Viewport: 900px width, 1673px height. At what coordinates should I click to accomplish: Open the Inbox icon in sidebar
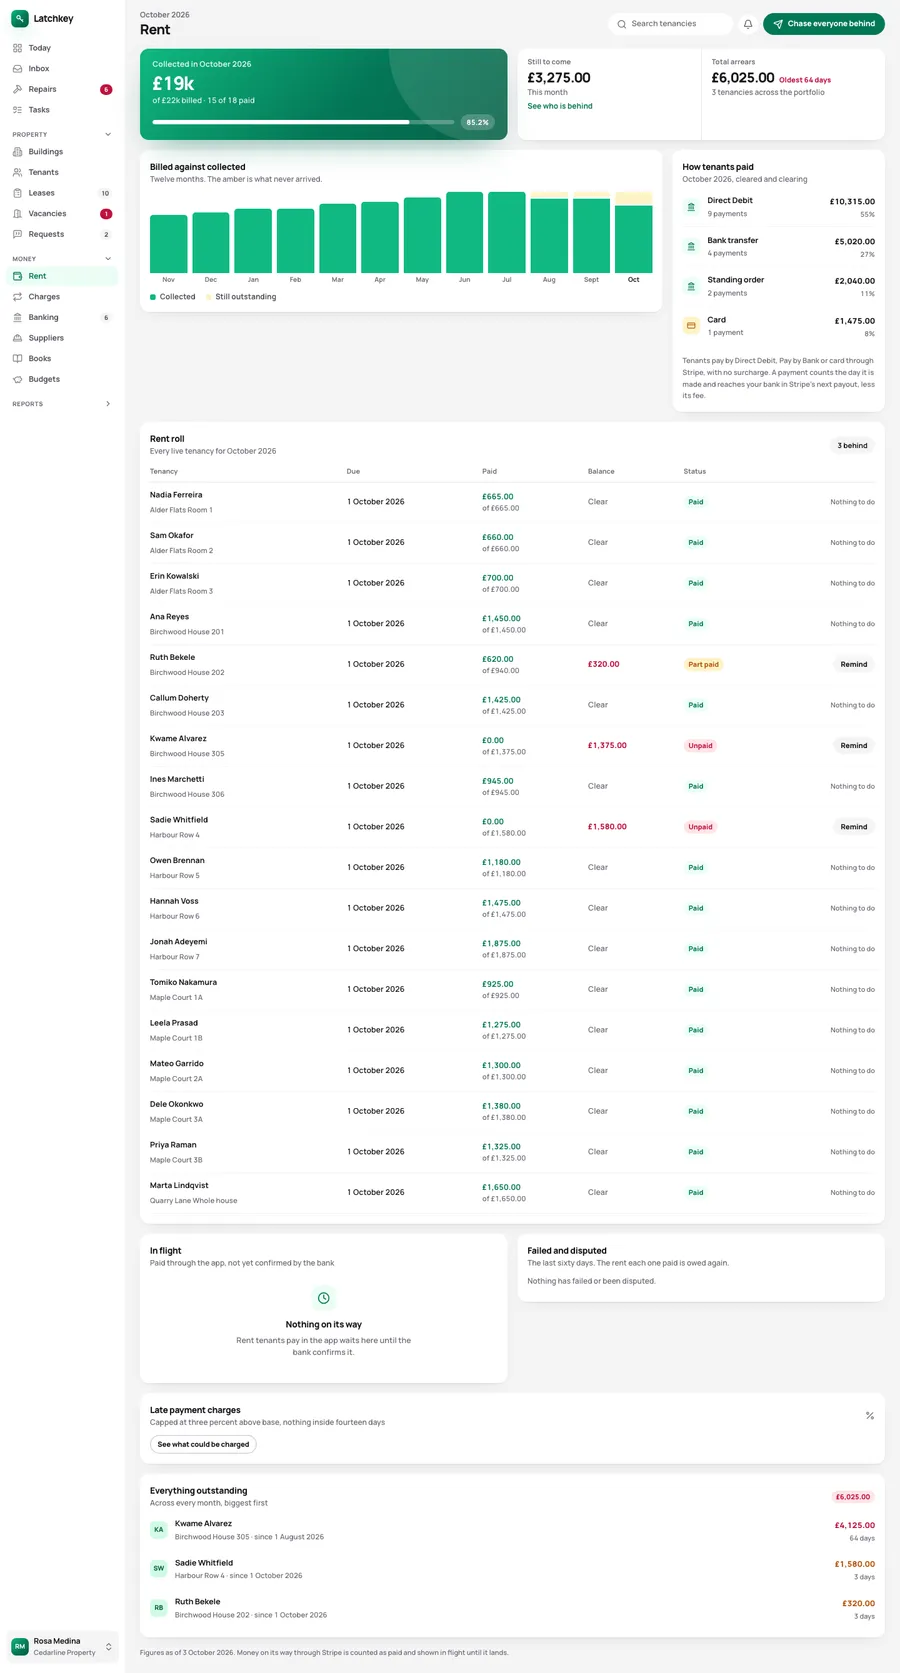(x=17, y=69)
